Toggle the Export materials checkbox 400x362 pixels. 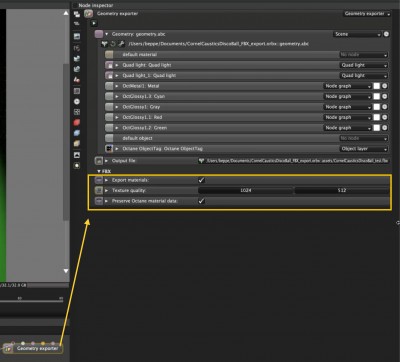(201, 180)
